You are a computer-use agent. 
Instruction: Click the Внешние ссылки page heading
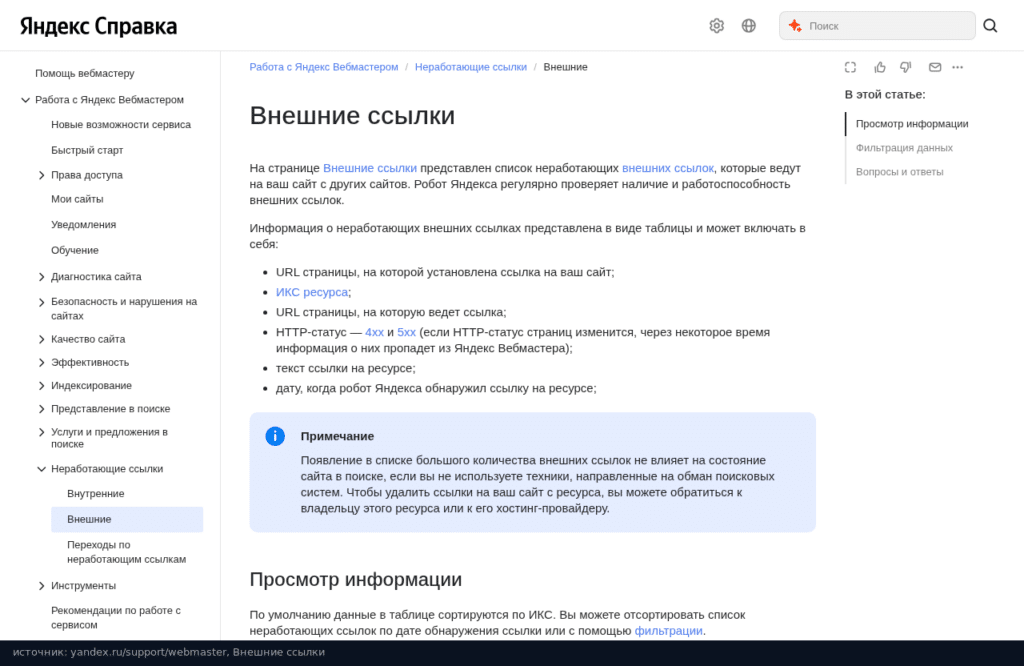[x=352, y=116]
